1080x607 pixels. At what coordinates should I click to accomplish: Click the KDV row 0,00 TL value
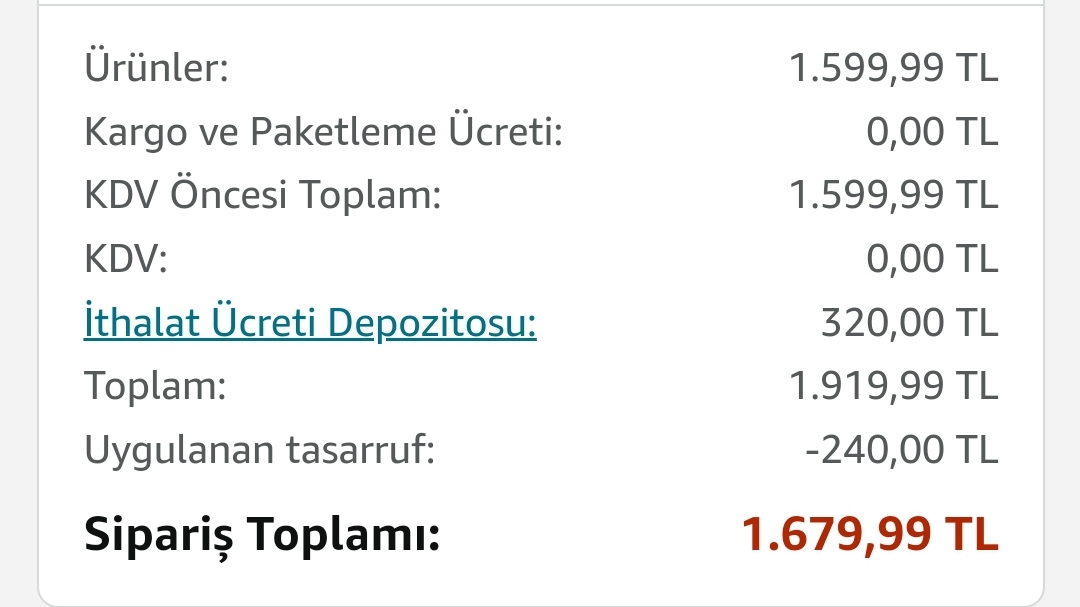932,258
